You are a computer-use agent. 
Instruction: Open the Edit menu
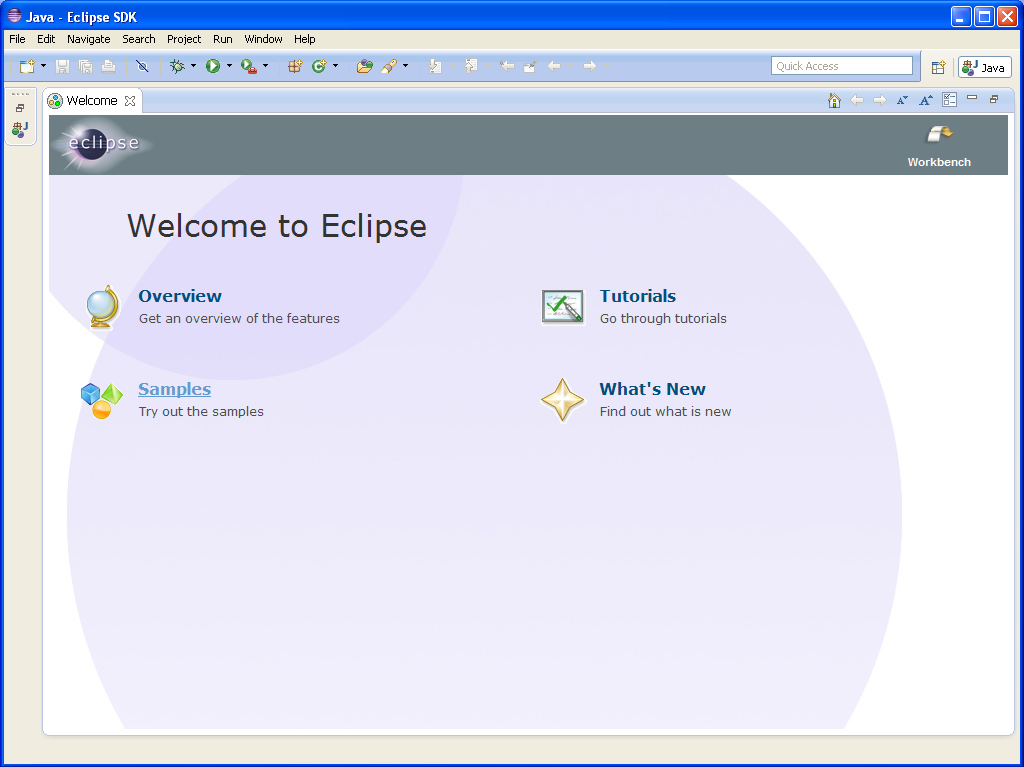[x=46, y=39]
